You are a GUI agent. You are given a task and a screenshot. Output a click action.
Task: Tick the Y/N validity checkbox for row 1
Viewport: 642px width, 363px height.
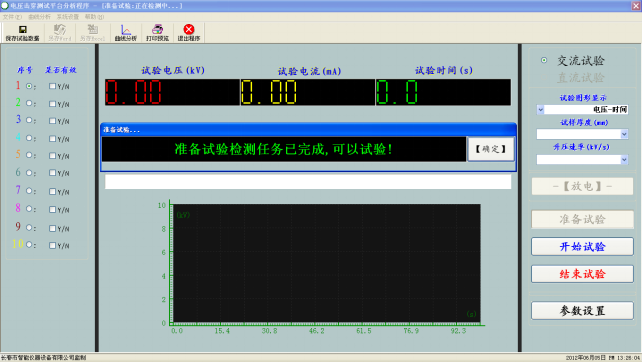tap(52, 86)
